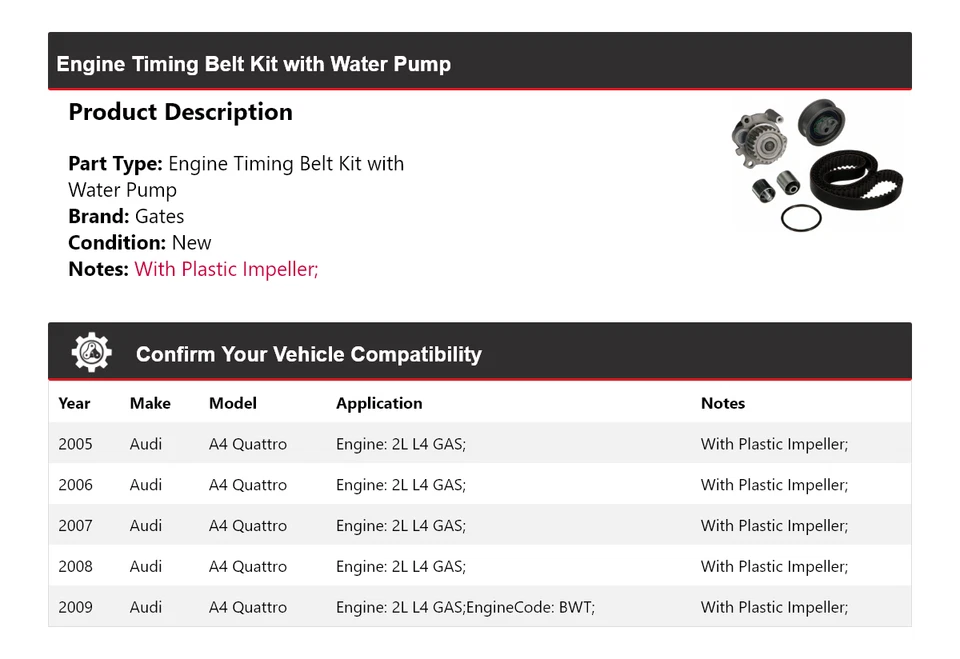The width and height of the screenshot is (960, 659).
Task: Click the gear icon beside Confirm Your Vehicle Compatibility
Action: point(91,353)
